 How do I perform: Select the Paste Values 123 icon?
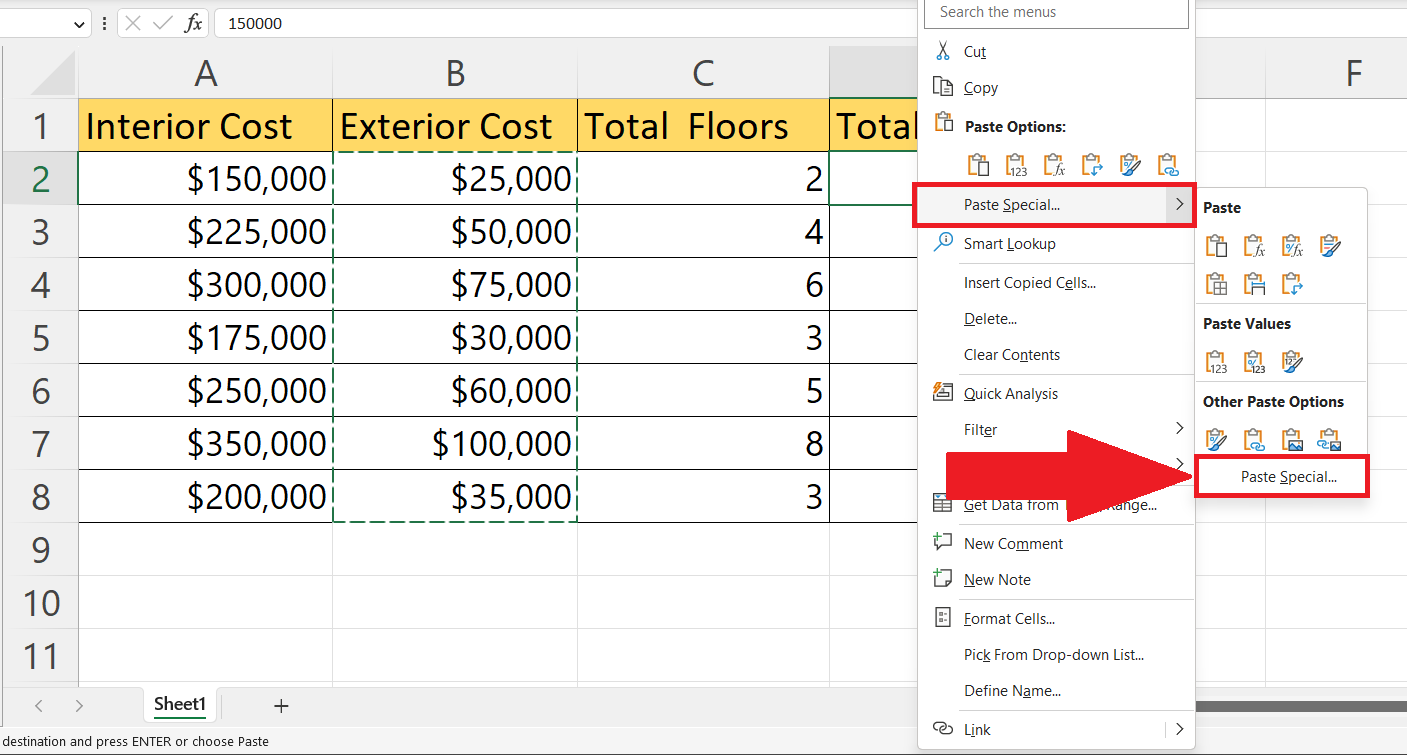click(1216, 361)
